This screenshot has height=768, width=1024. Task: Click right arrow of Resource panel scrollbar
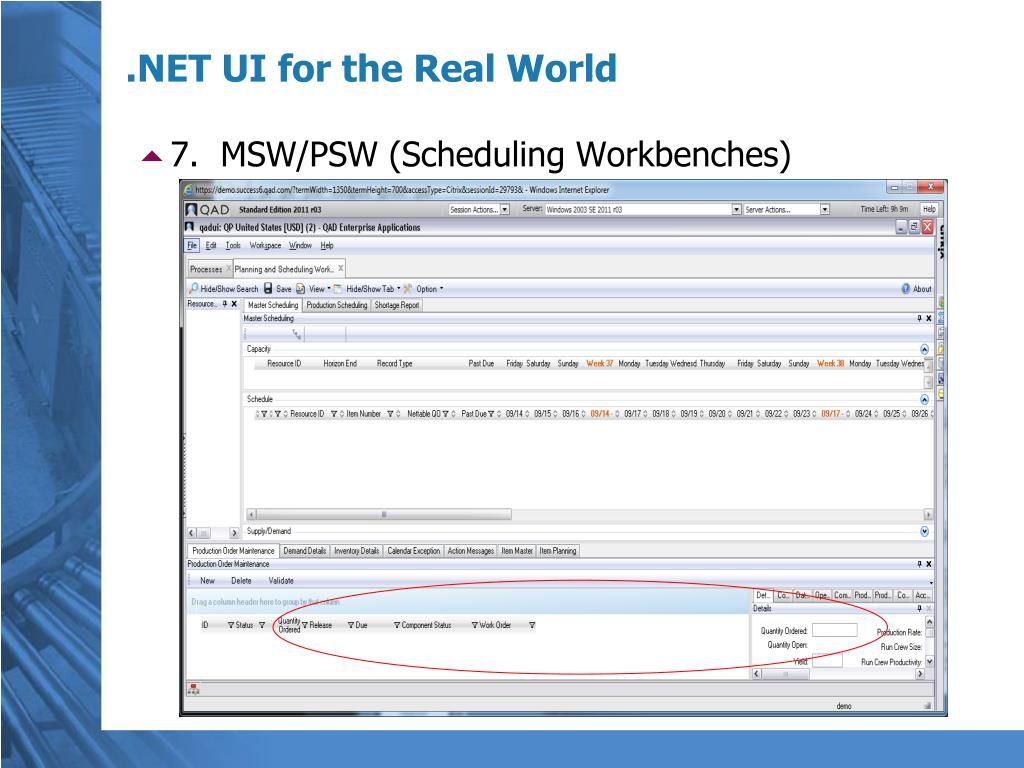(234, 533)
